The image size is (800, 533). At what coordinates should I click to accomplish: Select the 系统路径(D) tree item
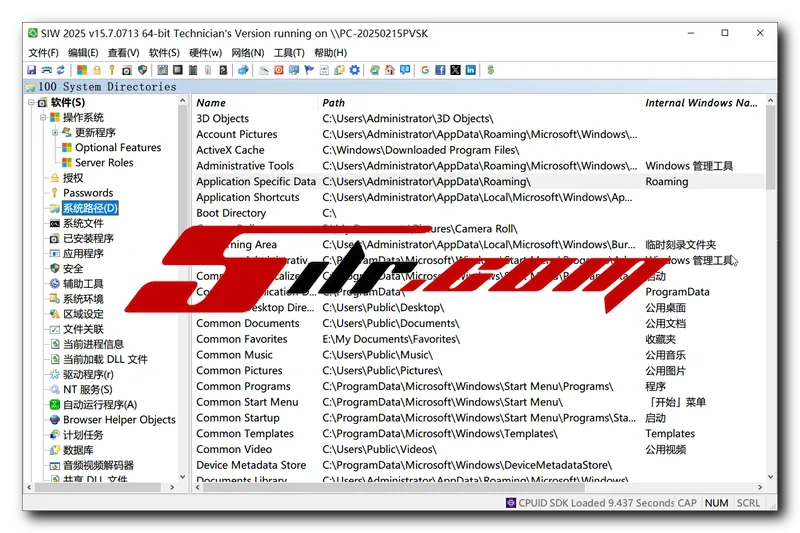click(90, 208)
